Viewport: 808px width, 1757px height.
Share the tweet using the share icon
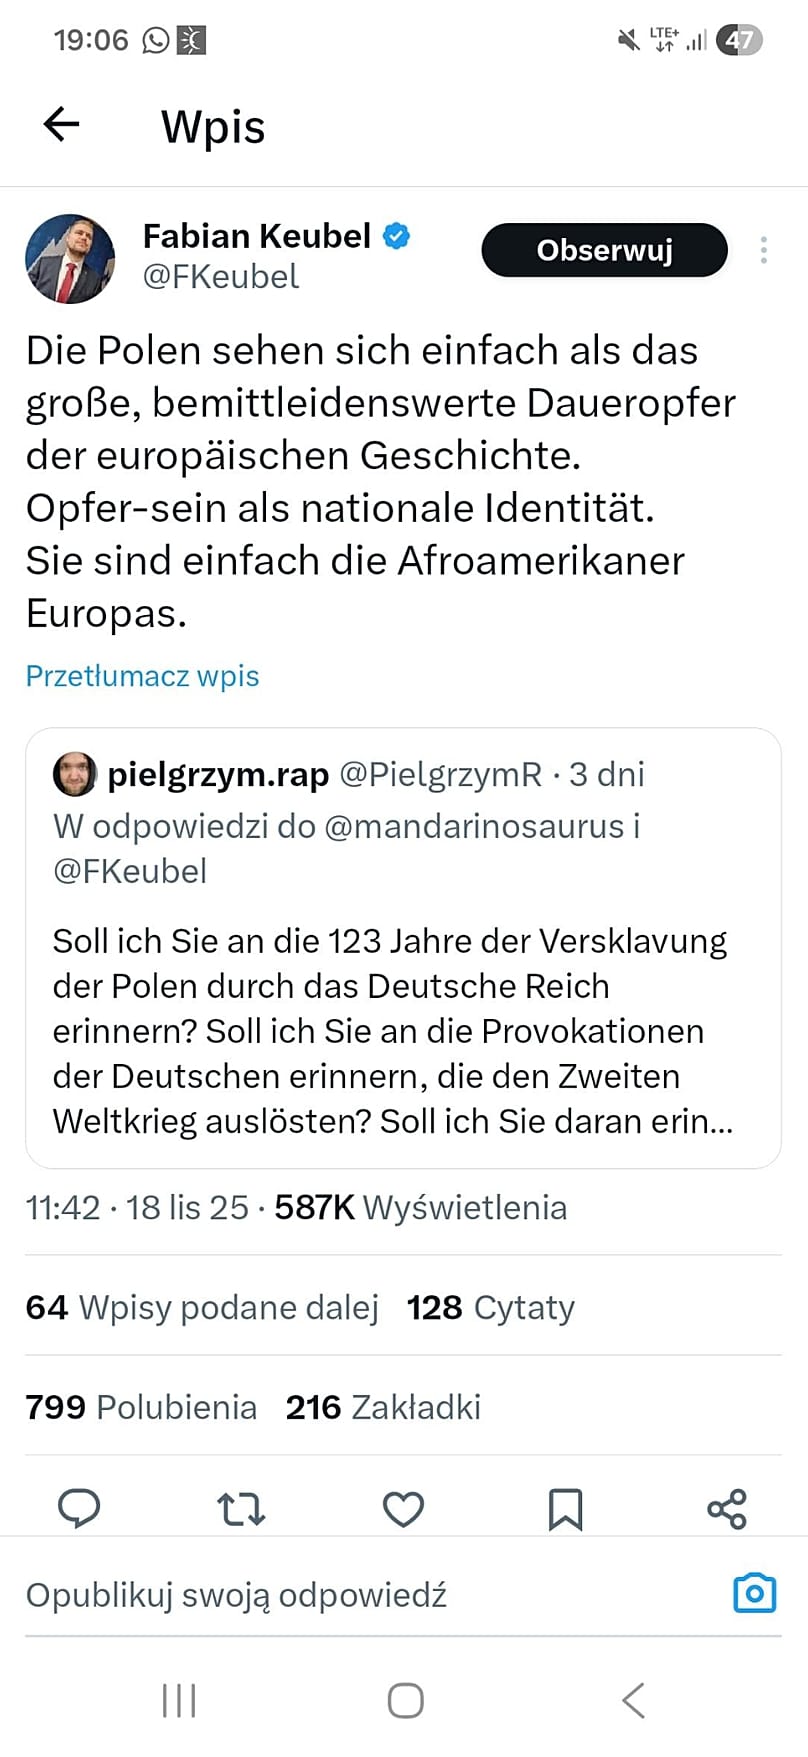726,1509
